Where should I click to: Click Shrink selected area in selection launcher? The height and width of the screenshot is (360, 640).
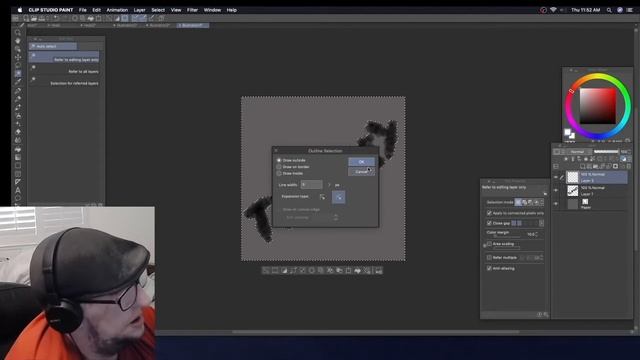coord(302,270)
